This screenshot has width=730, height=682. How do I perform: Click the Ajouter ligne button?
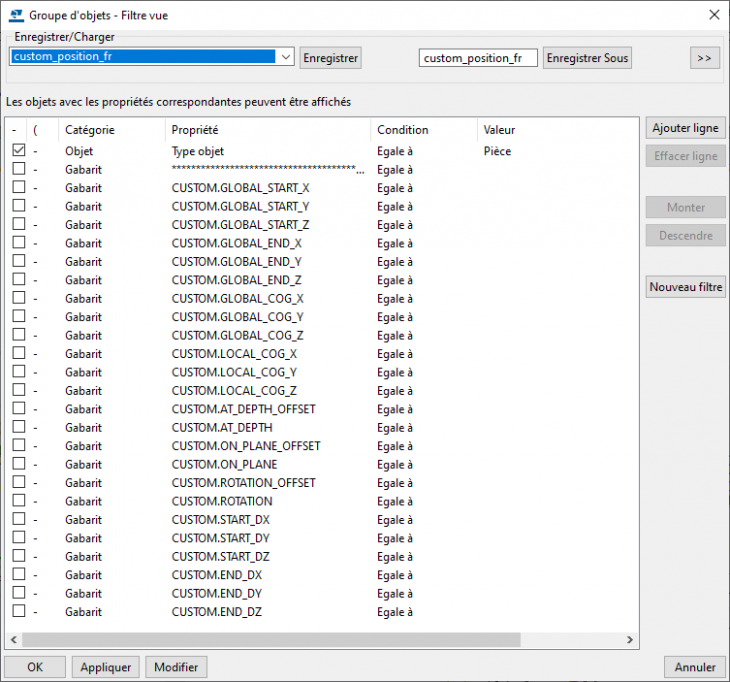[x=685, y=129]
